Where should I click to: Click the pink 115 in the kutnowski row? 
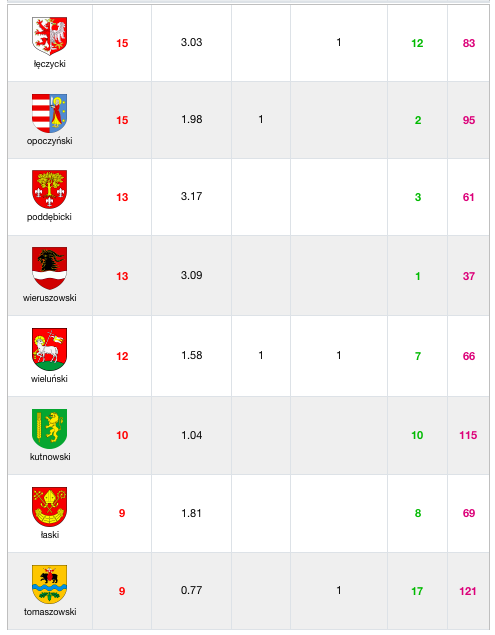[x=468, y=435]
